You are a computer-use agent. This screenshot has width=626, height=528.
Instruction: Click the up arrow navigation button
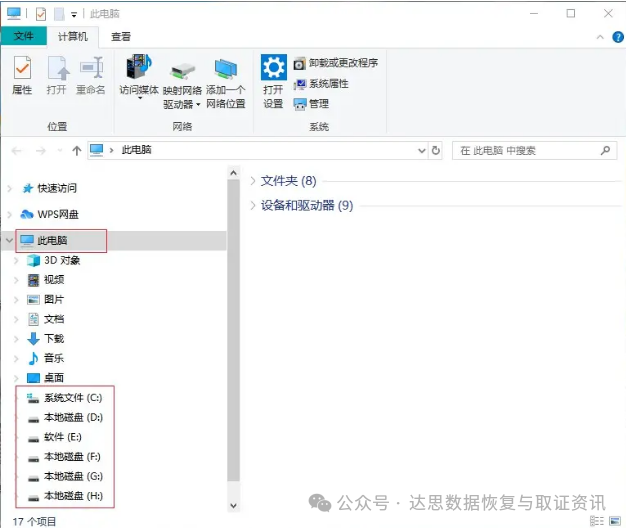click(x=77, y=150)
